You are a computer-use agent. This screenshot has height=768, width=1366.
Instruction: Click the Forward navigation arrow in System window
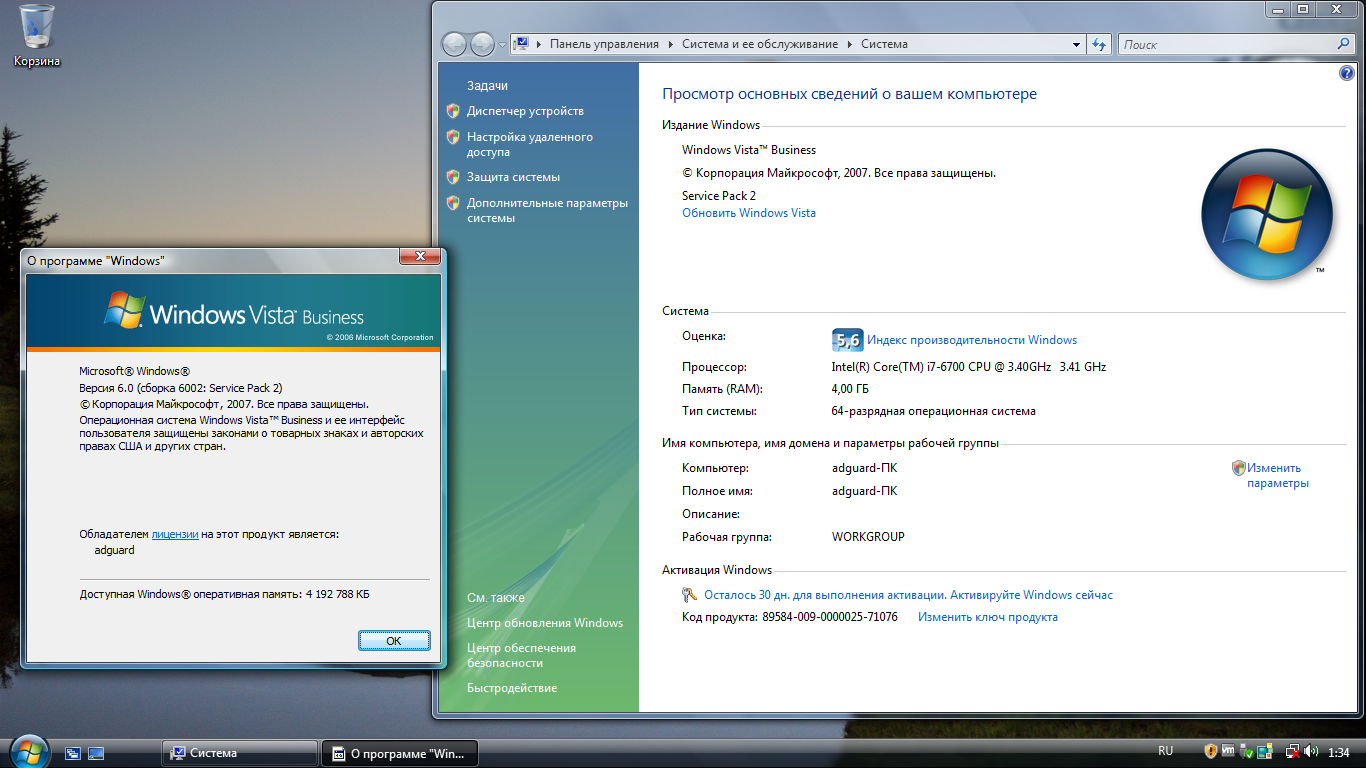pyautogui.click(x=483, y=44)
